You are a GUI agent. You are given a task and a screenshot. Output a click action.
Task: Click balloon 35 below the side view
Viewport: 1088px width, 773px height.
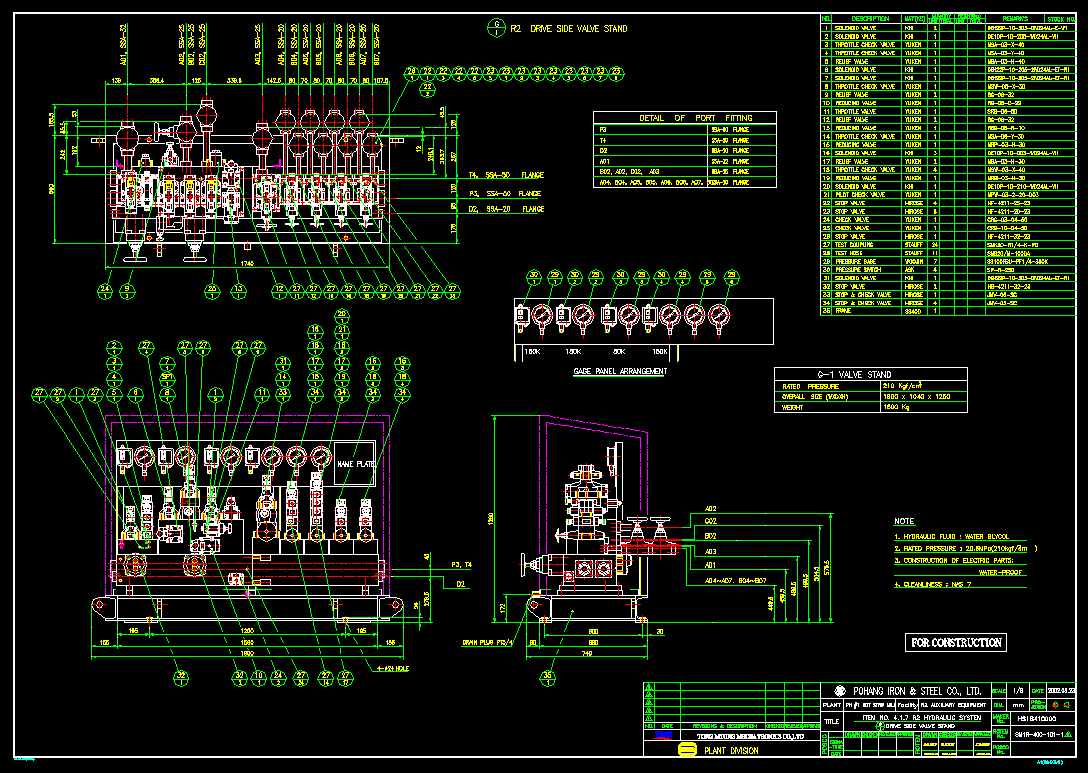[x=547, y=677]
